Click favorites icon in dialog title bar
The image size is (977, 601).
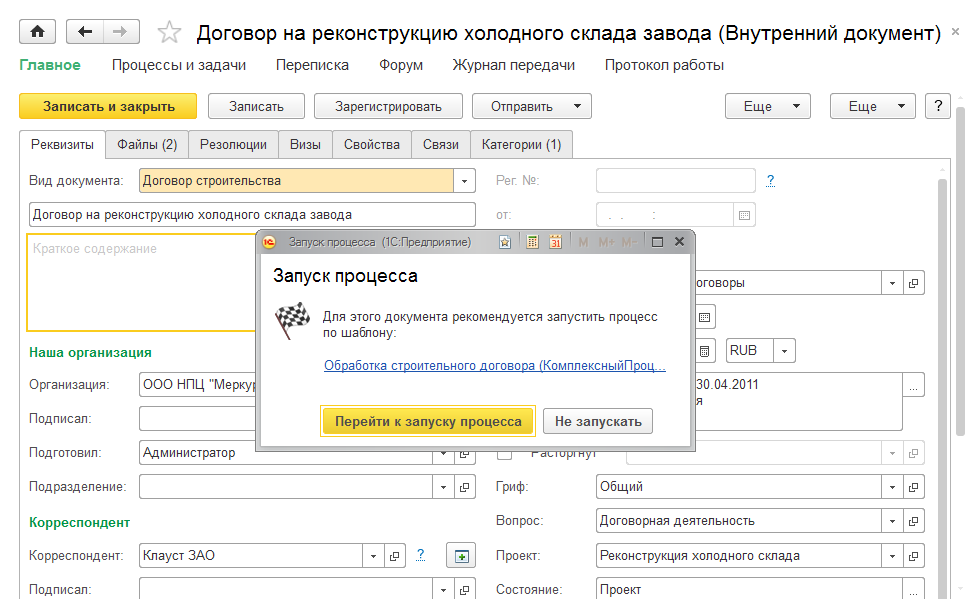(x=505, y=242)
